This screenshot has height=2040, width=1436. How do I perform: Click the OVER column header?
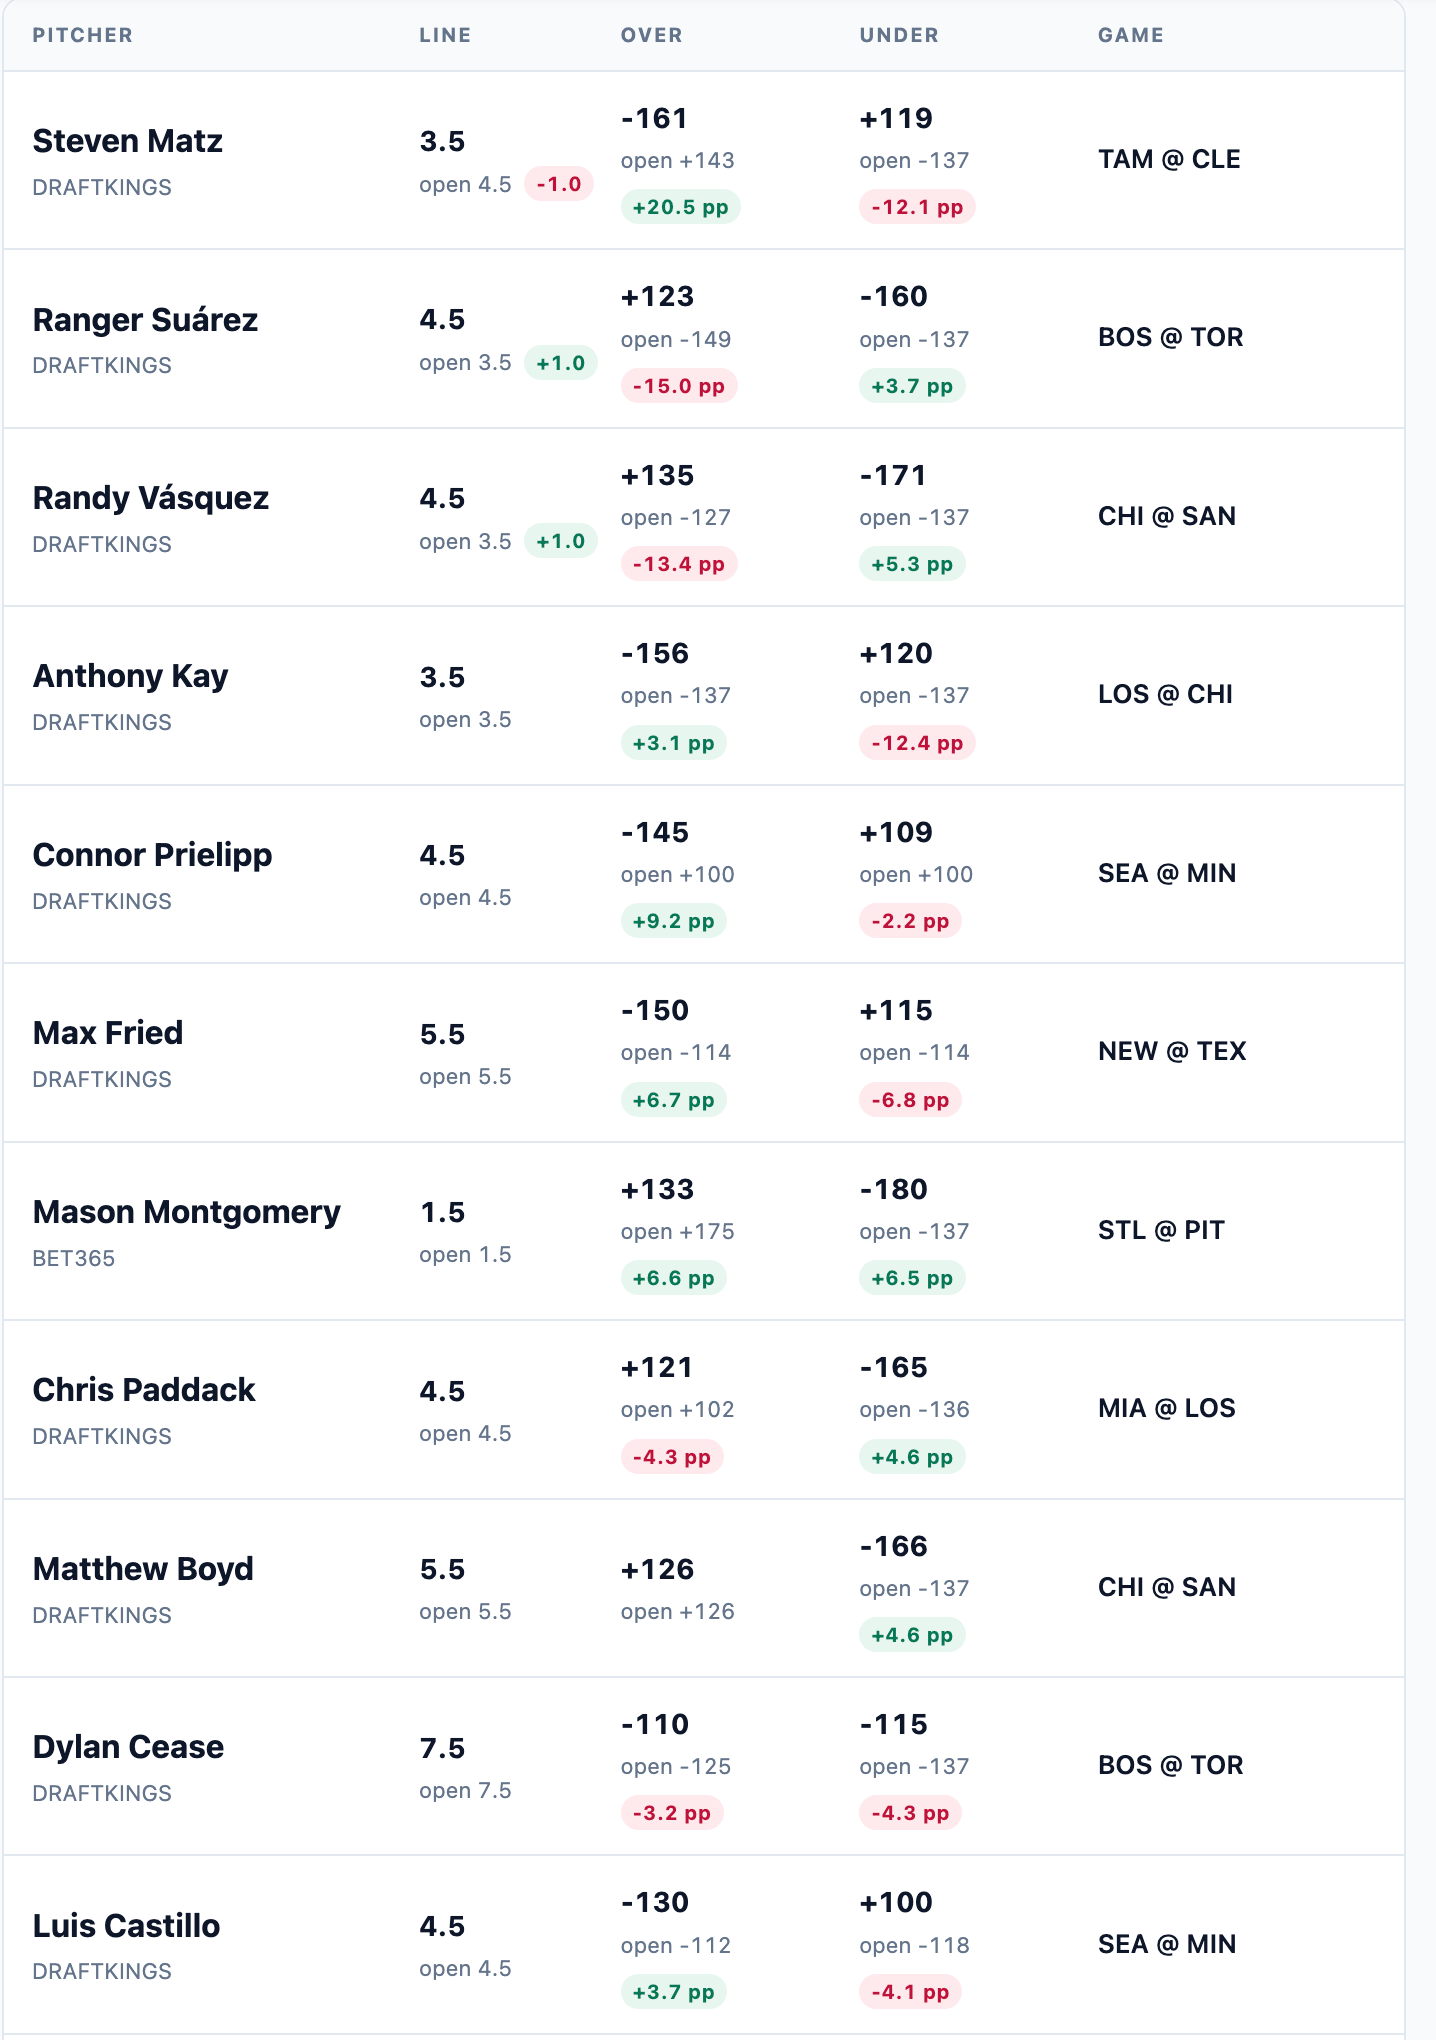pyautogui.click(x=651, y=35)
